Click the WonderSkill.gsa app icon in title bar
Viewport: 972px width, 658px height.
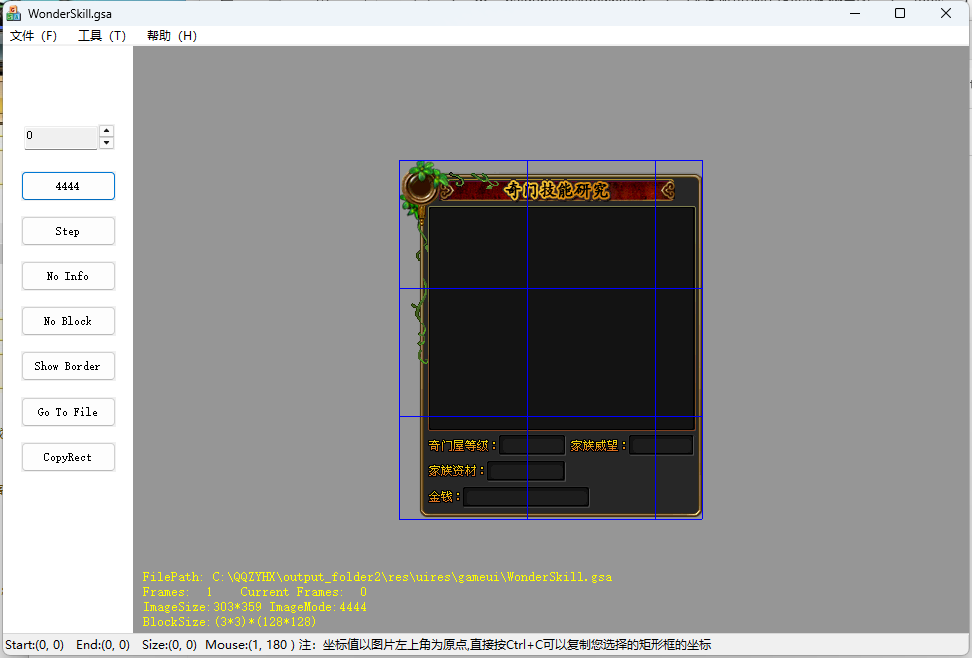(14, 13)
